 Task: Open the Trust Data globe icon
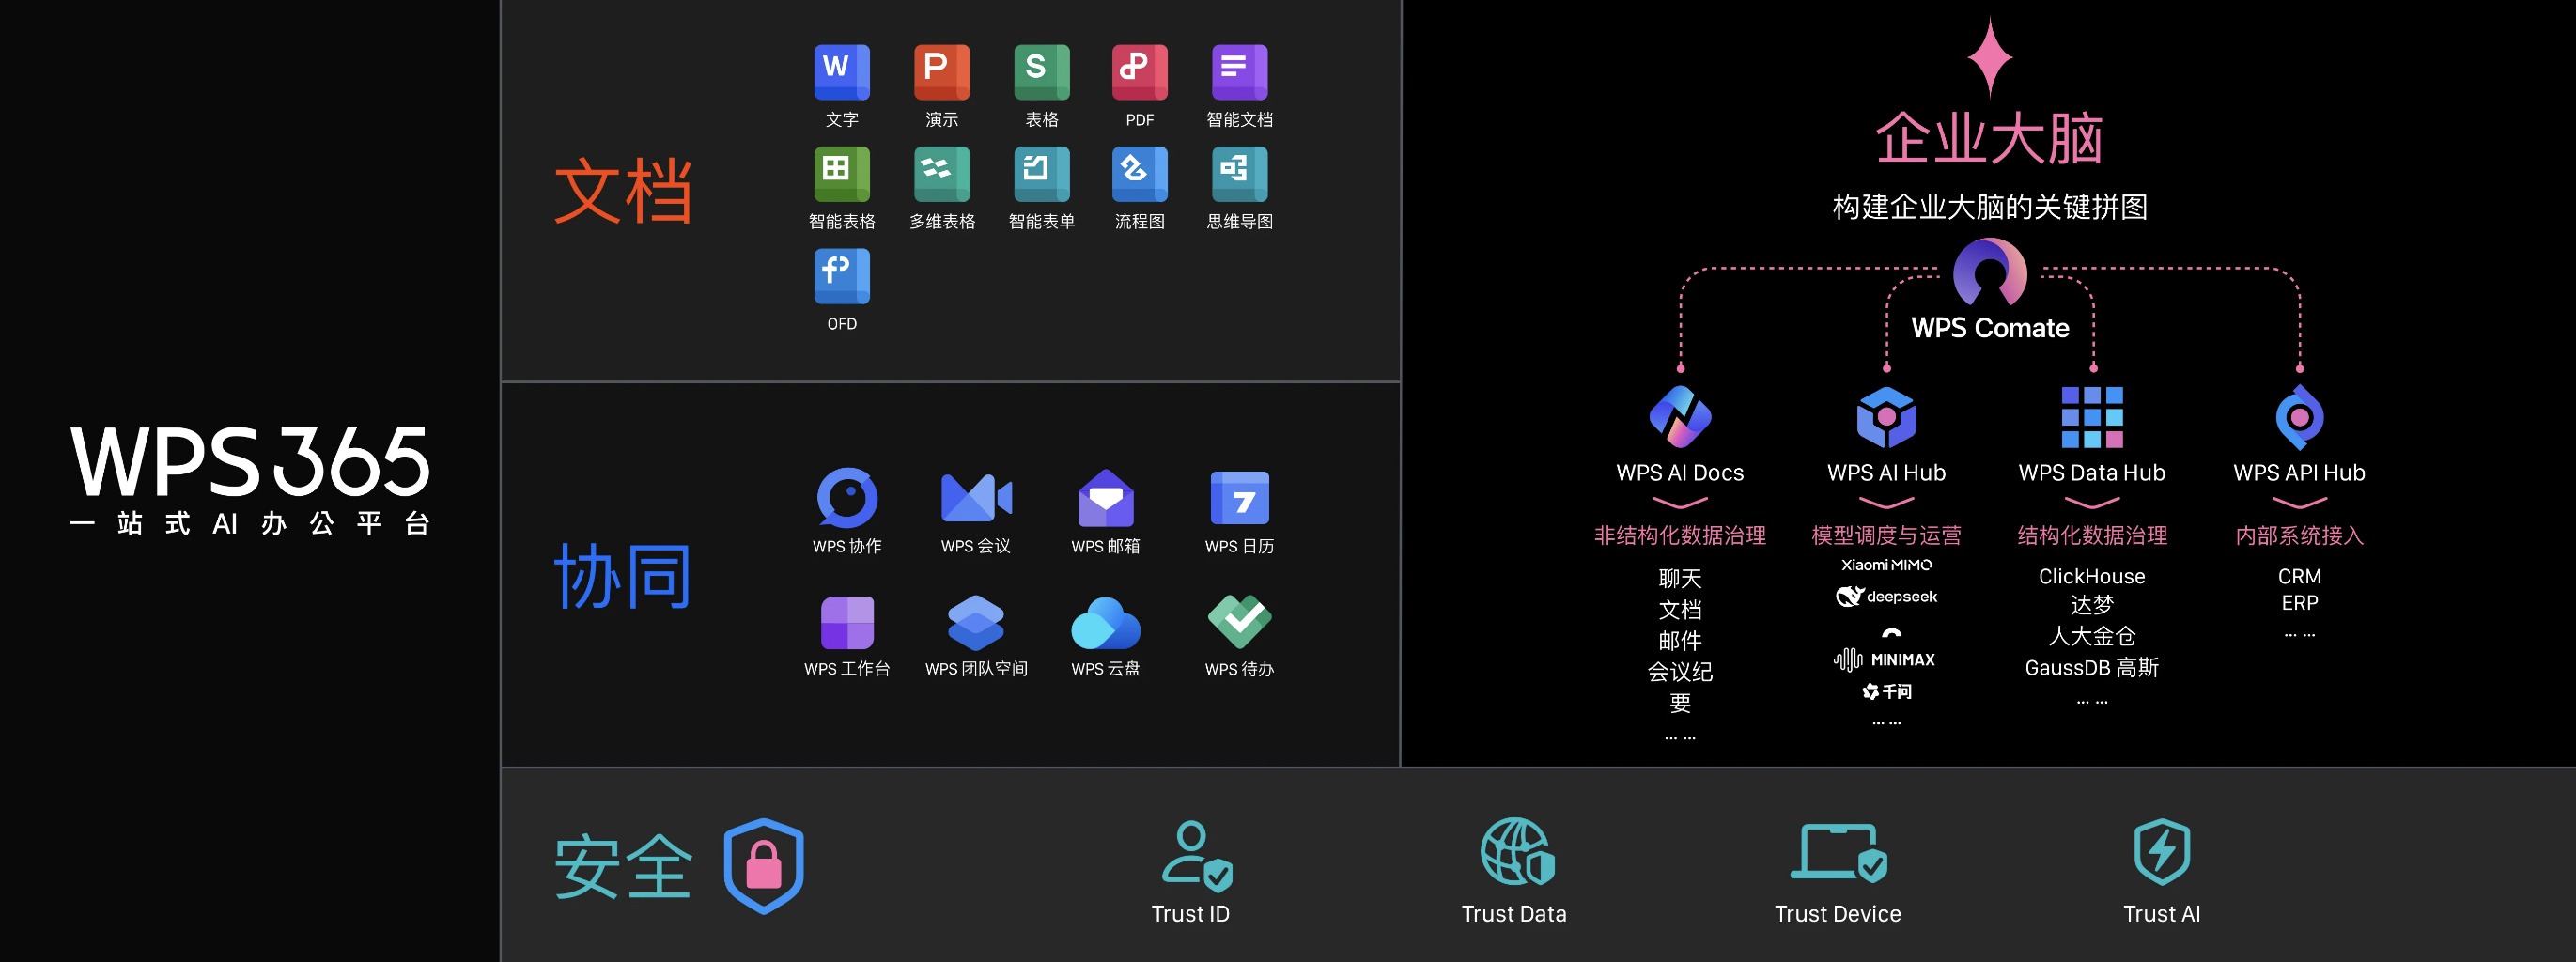pyautogui.click(x=1517, y=851)
